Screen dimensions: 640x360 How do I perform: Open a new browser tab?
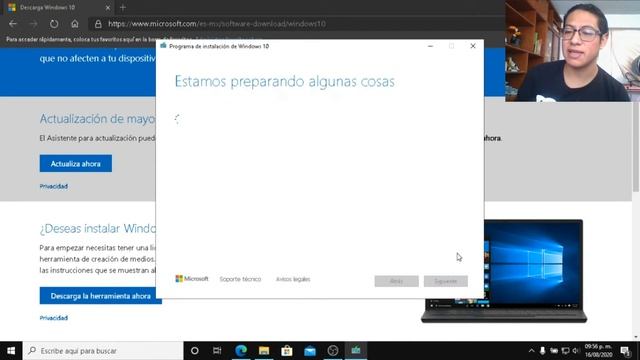point(123,7)
